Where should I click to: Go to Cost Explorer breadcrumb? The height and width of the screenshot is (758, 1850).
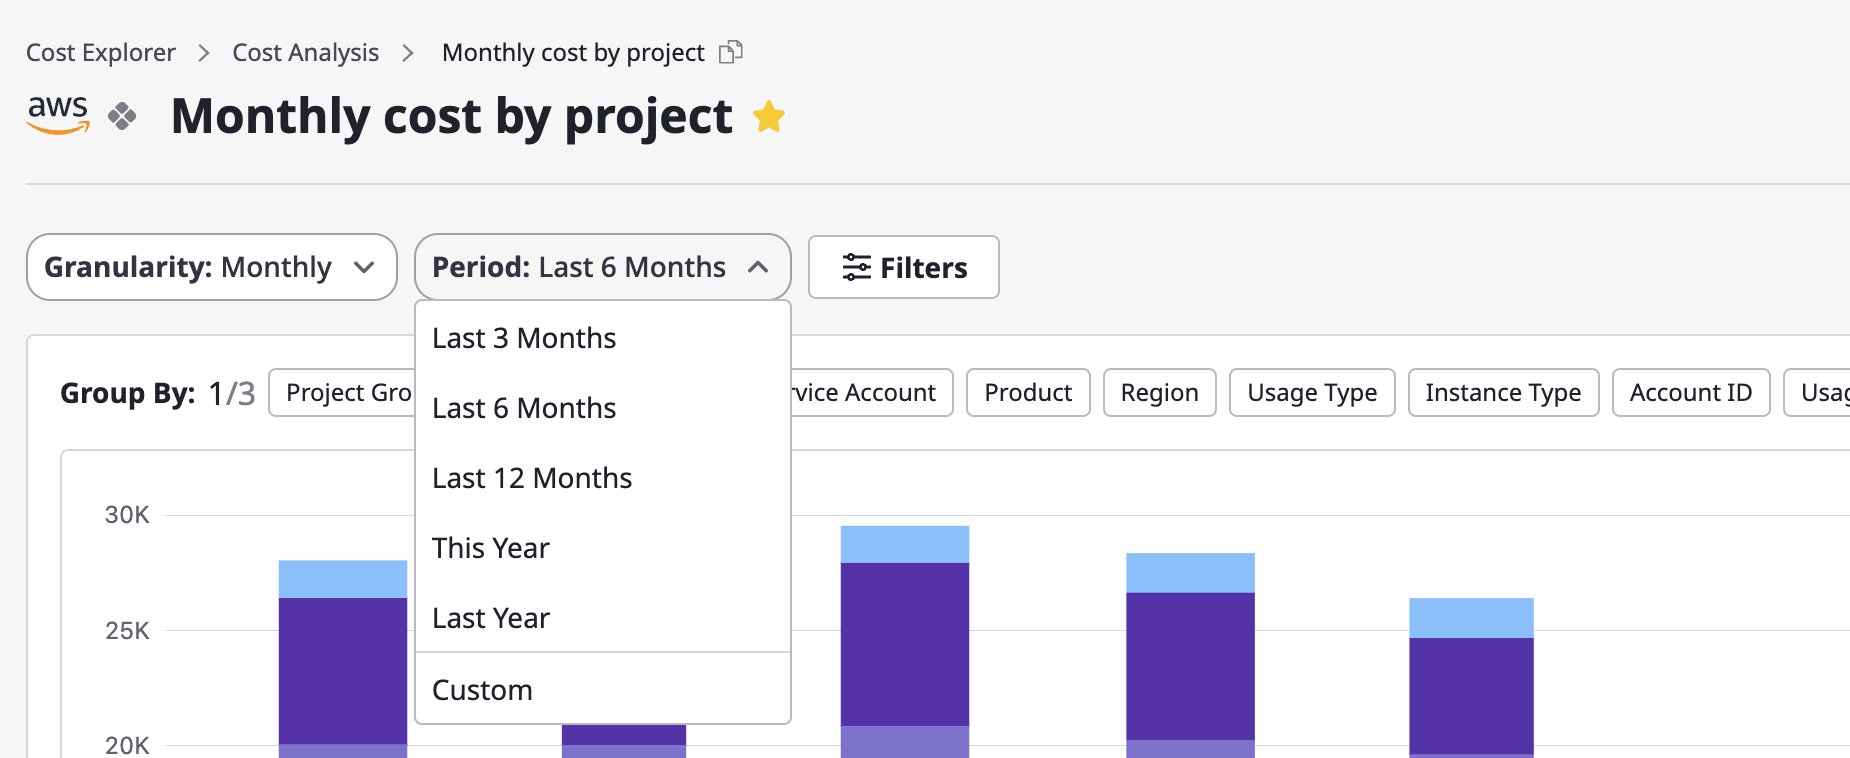(x=101, y=52)
